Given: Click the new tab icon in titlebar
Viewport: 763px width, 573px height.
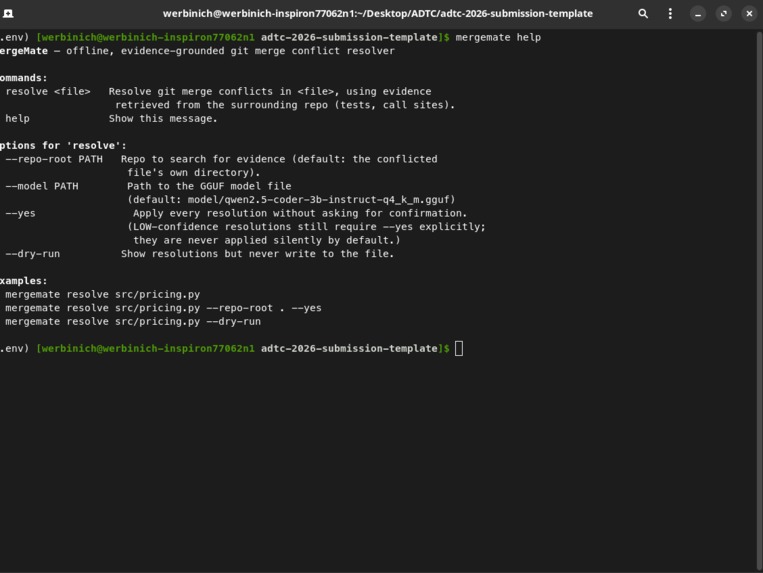Looking at the screenshot, I should pyautogui.click(x=8, y=14).
